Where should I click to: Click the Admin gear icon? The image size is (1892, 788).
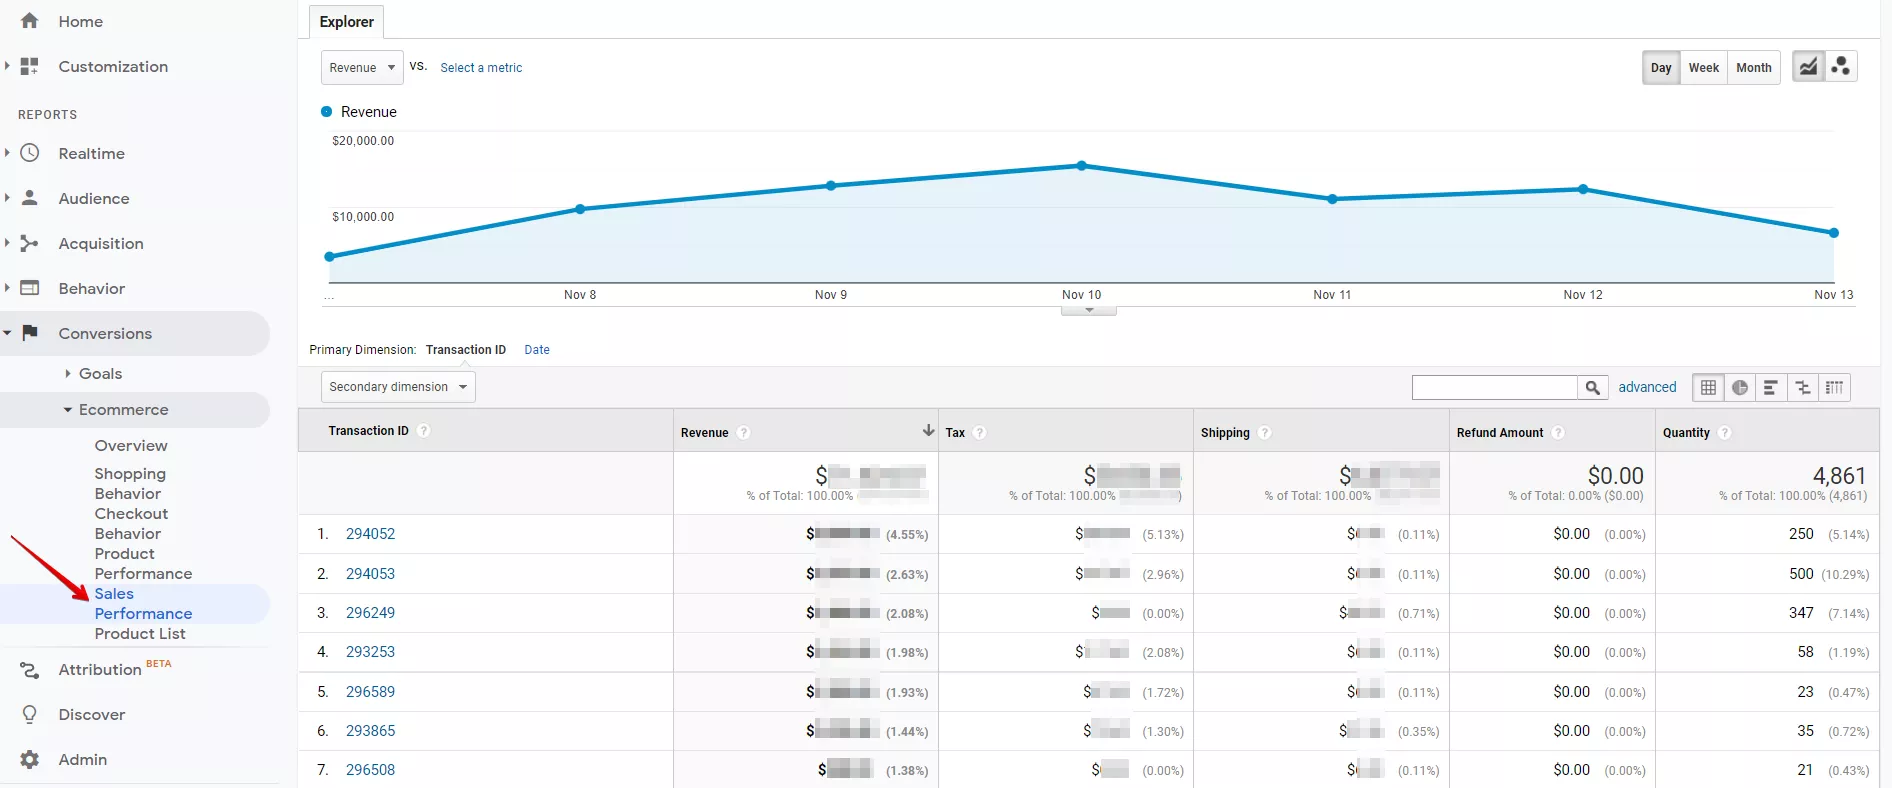coord(30,759)
